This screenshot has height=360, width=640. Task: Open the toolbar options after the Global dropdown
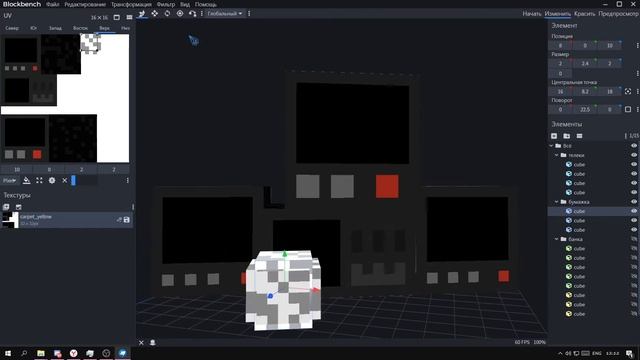click(249, 13)
